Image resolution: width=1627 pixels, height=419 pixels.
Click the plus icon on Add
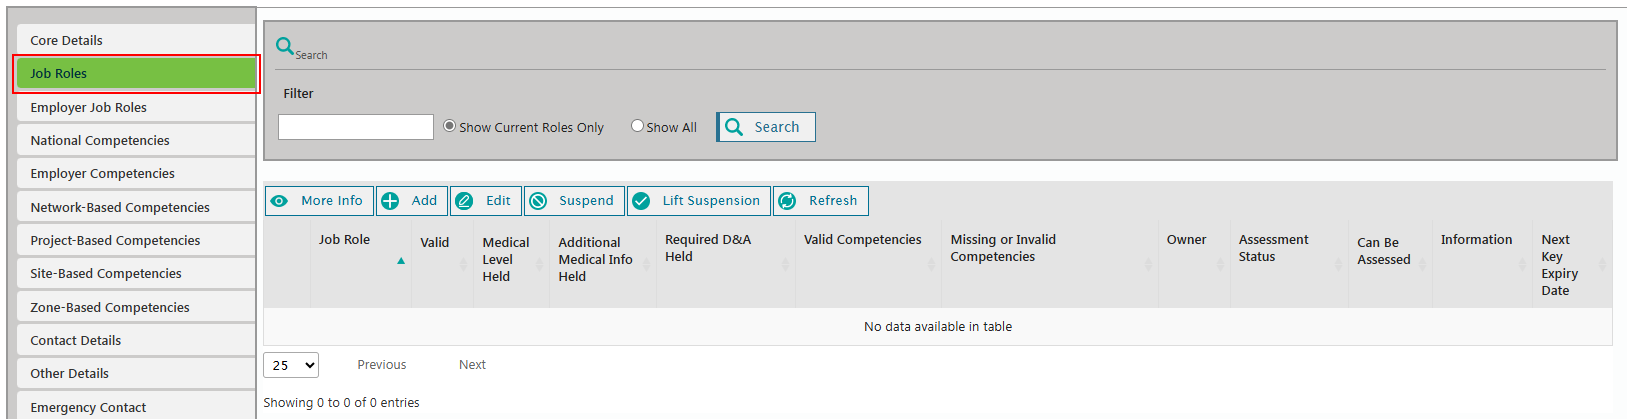click(390, 201)
